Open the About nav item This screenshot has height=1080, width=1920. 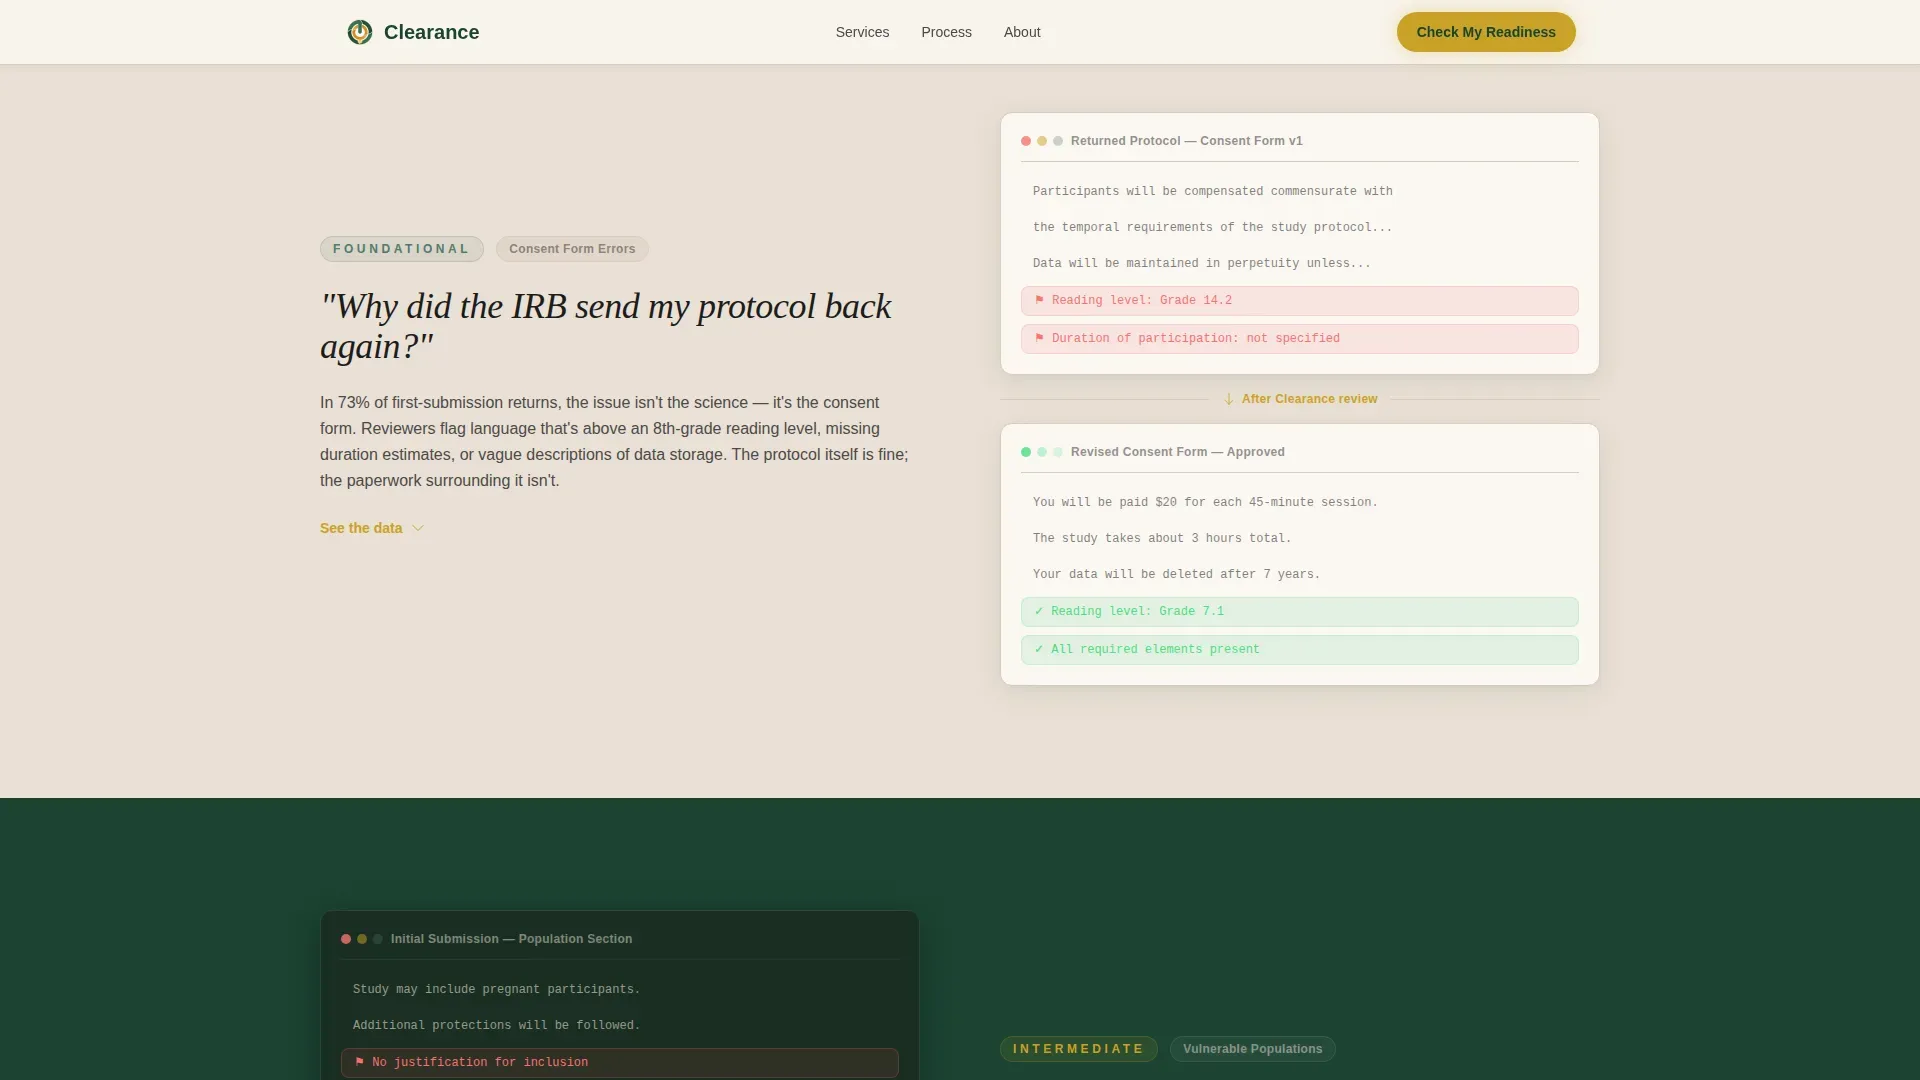(x=1022, y=32)
